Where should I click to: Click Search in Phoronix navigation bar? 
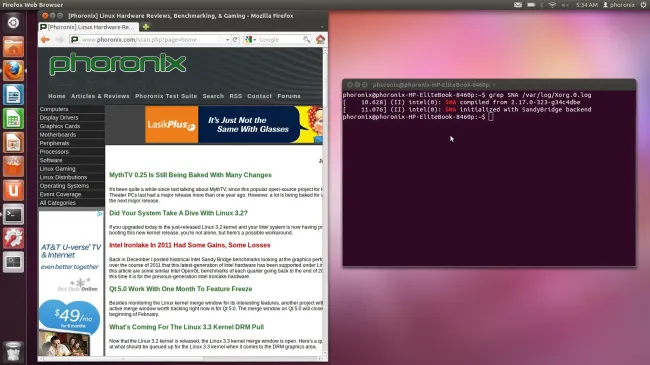(x=213, y=96)
